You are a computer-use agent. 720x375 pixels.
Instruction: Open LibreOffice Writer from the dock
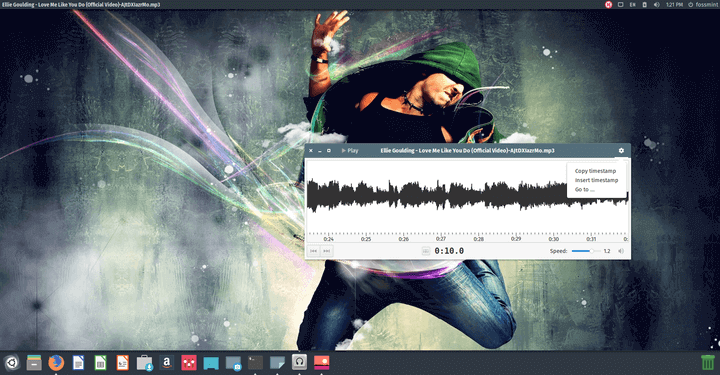[79, 363]
